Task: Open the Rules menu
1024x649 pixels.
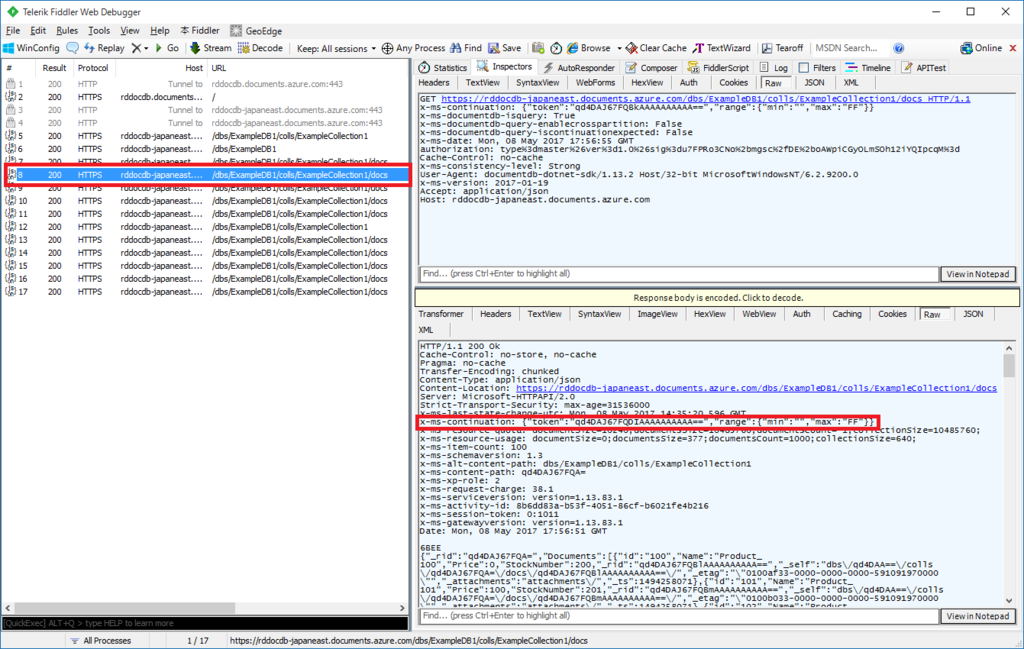Action: click(67, 31)
